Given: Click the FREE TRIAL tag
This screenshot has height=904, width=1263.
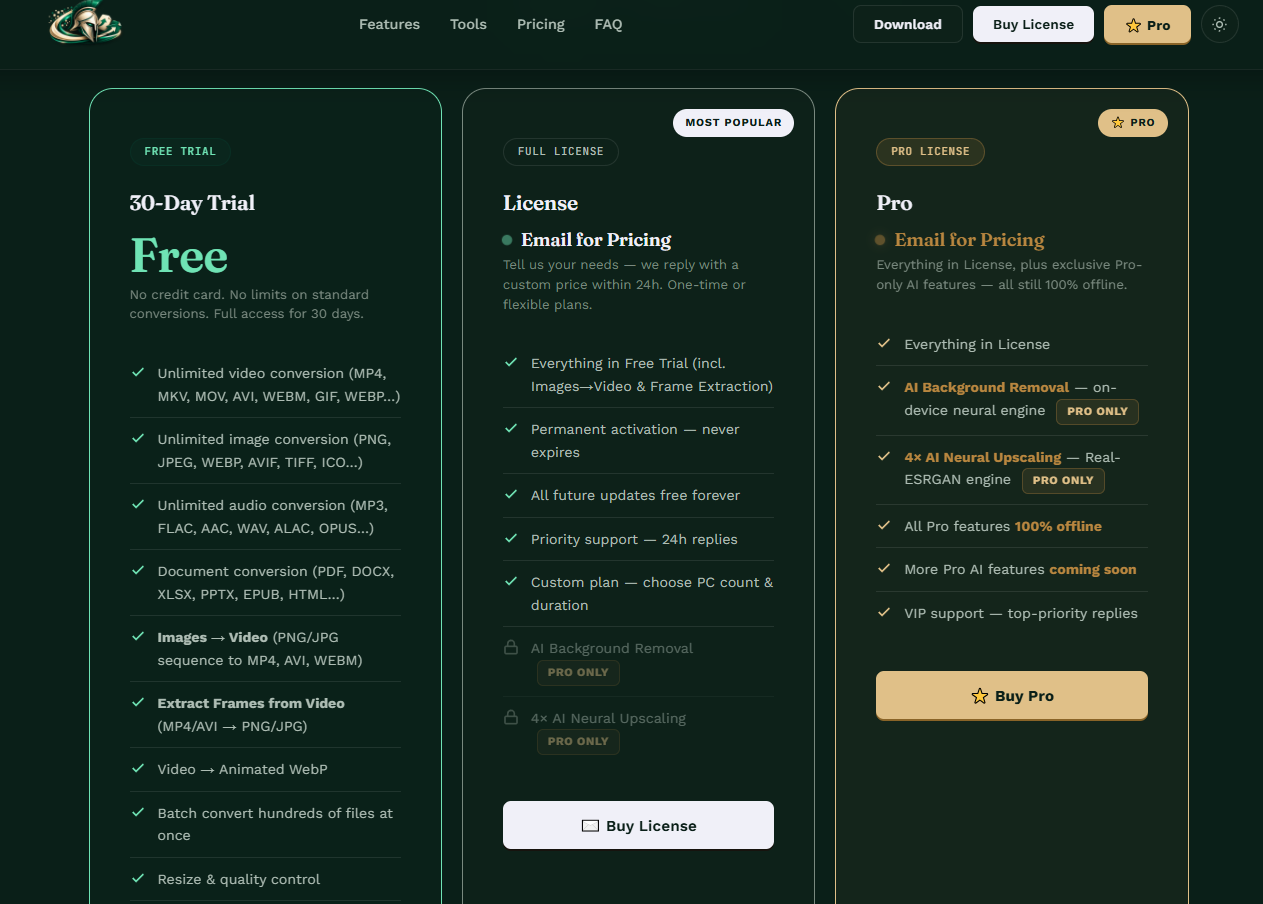Looking at the screenshot, I should 180,152.
